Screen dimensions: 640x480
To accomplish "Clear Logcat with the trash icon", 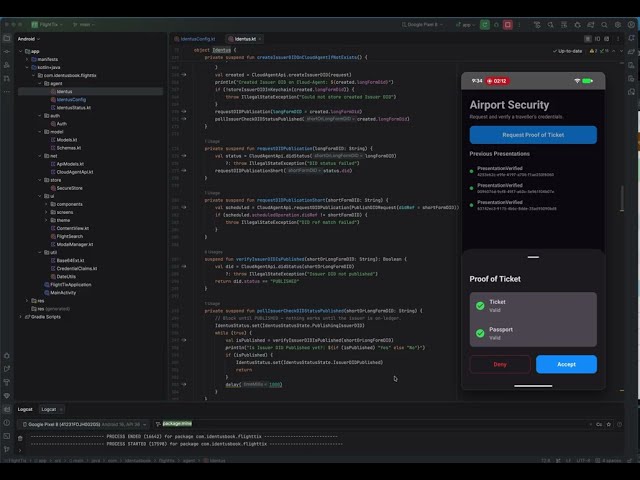I will tap(20, 438).
